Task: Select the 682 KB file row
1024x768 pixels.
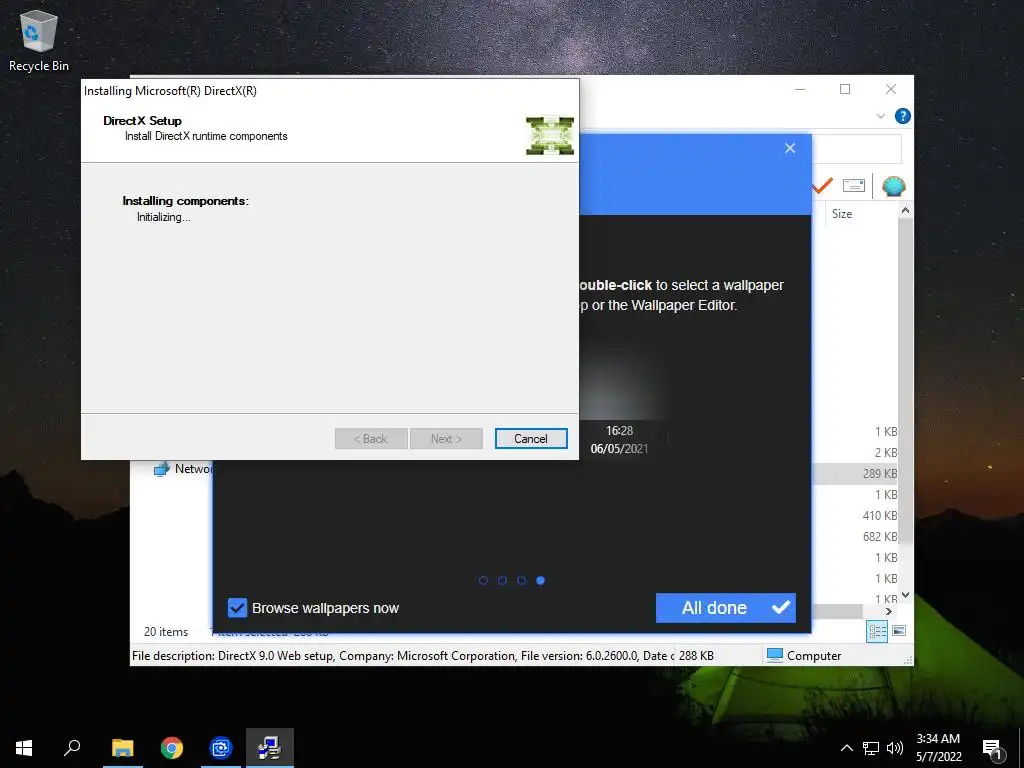Action: pos(856,536)
